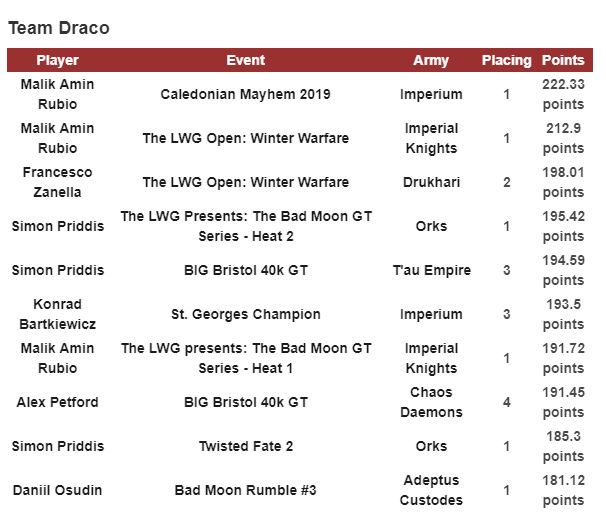Click the Player column header
This screenshot has width=606, height=517.
[x=57, y=60]
